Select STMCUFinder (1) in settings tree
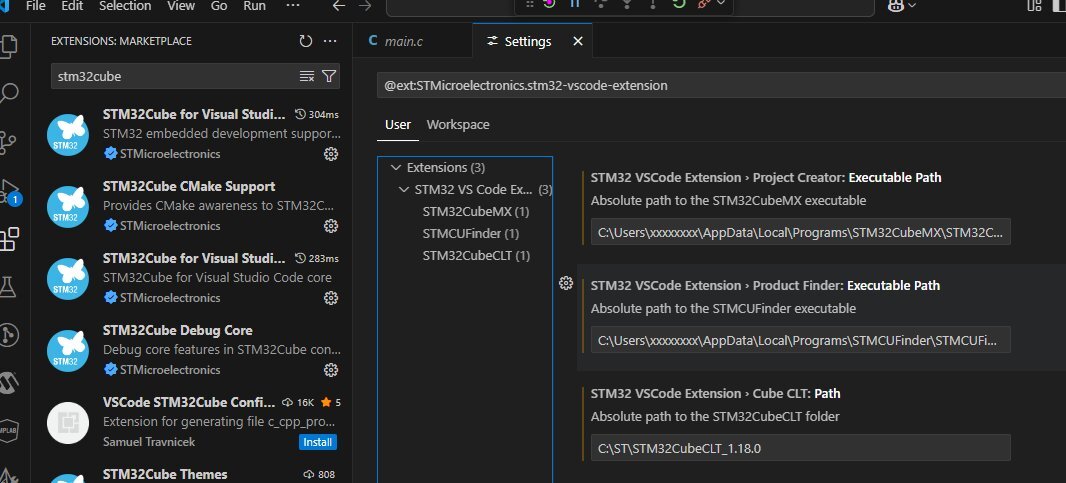The height and width of the screenshot is (483, 1066). 470,233
